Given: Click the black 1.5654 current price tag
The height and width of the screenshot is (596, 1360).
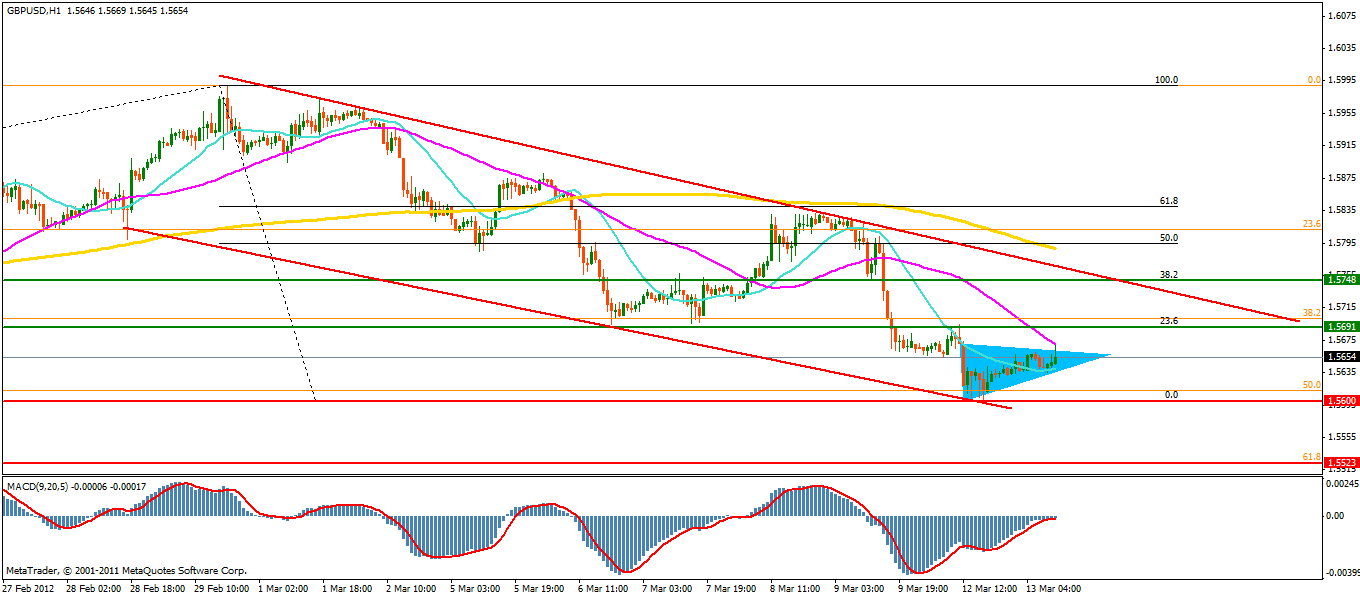Looking at the screenshot, I should [x=1340, y=357].
